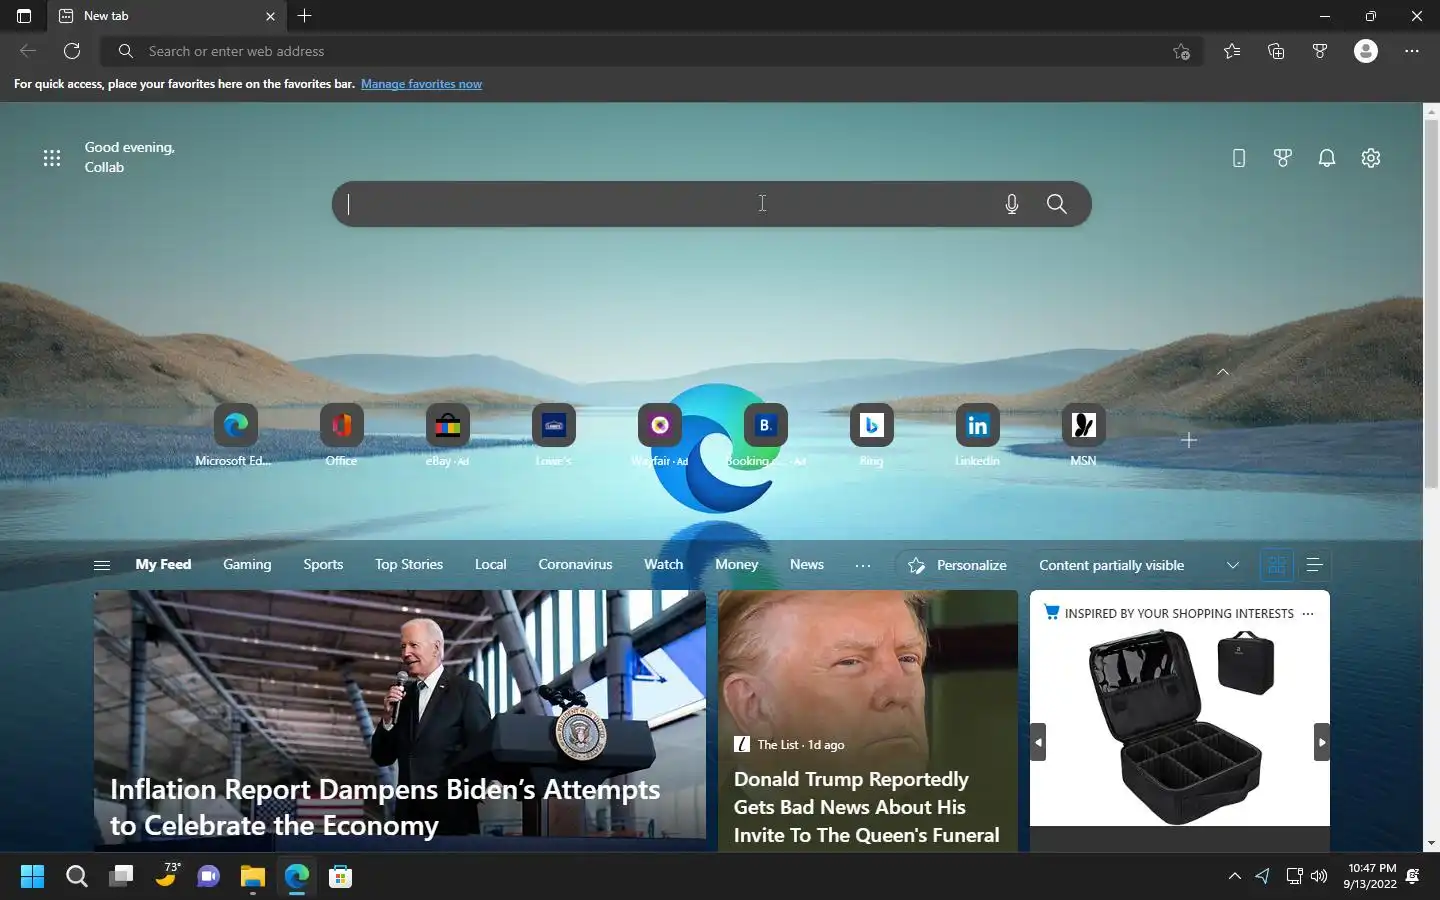This screenshot has height=900, width=1440.
Task: Open the Coronavirus tab
Action: click(x=575, y=564)
